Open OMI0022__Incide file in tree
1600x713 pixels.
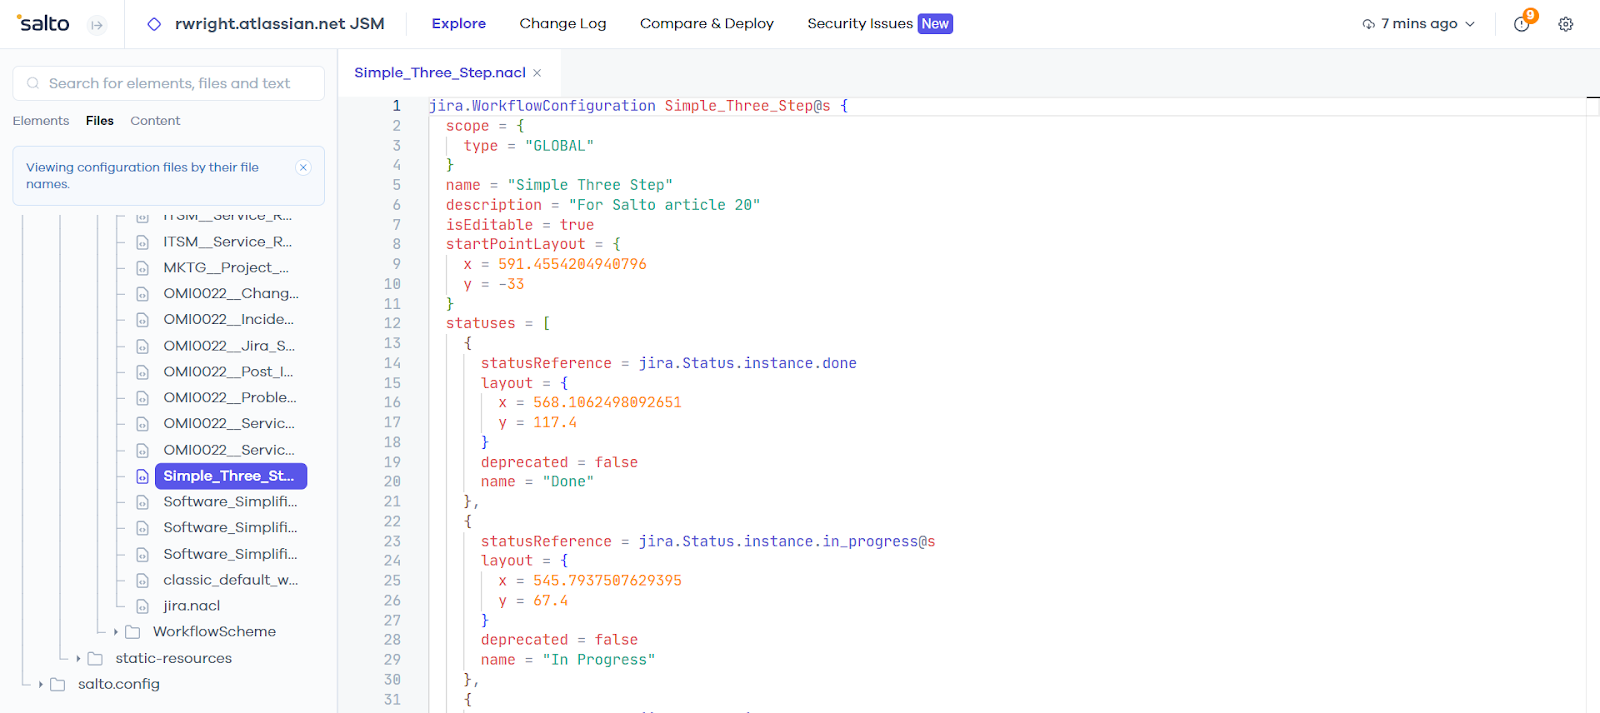point(229,320)
